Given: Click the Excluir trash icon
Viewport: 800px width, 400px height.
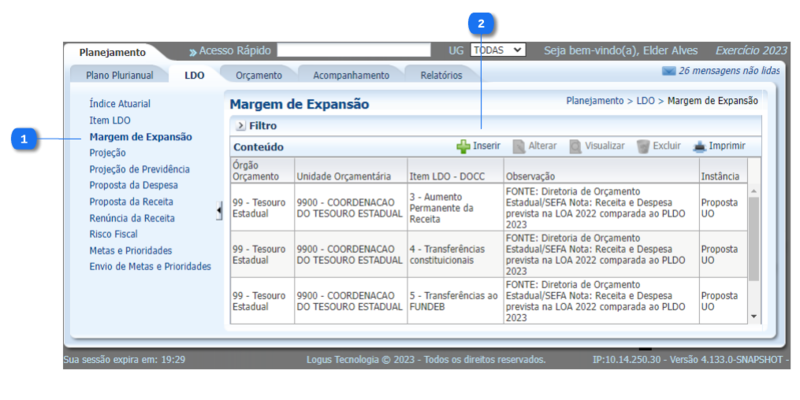Looking at the screenshot, I should coord(643,146).
